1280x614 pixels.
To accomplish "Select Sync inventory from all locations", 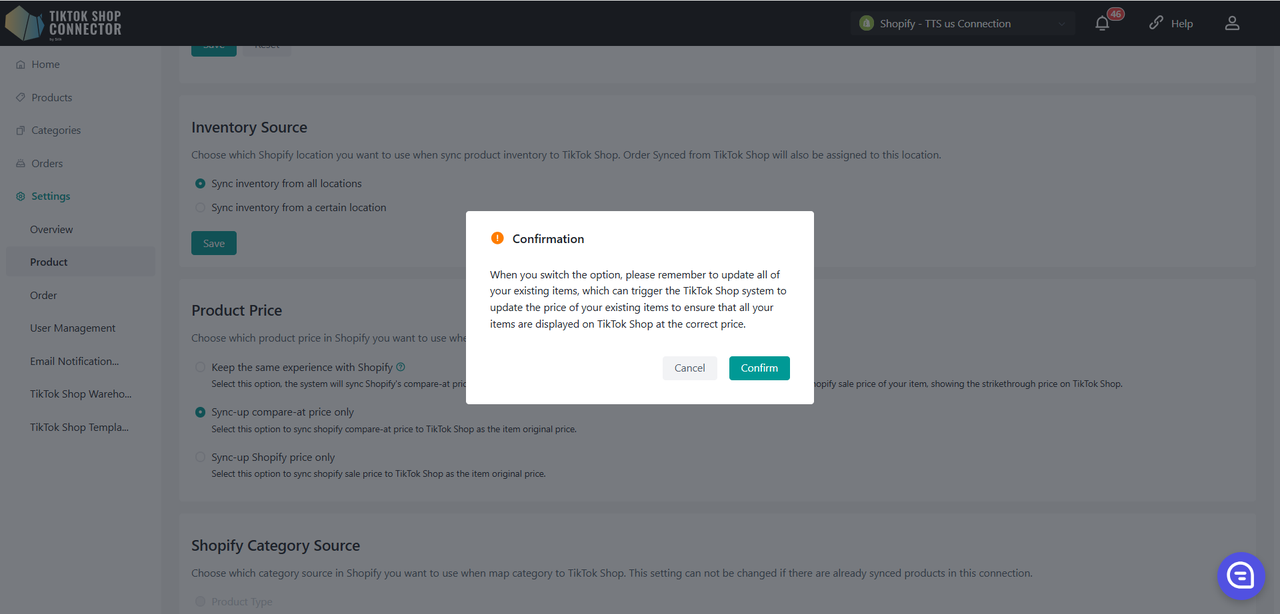I will [201, 184].
